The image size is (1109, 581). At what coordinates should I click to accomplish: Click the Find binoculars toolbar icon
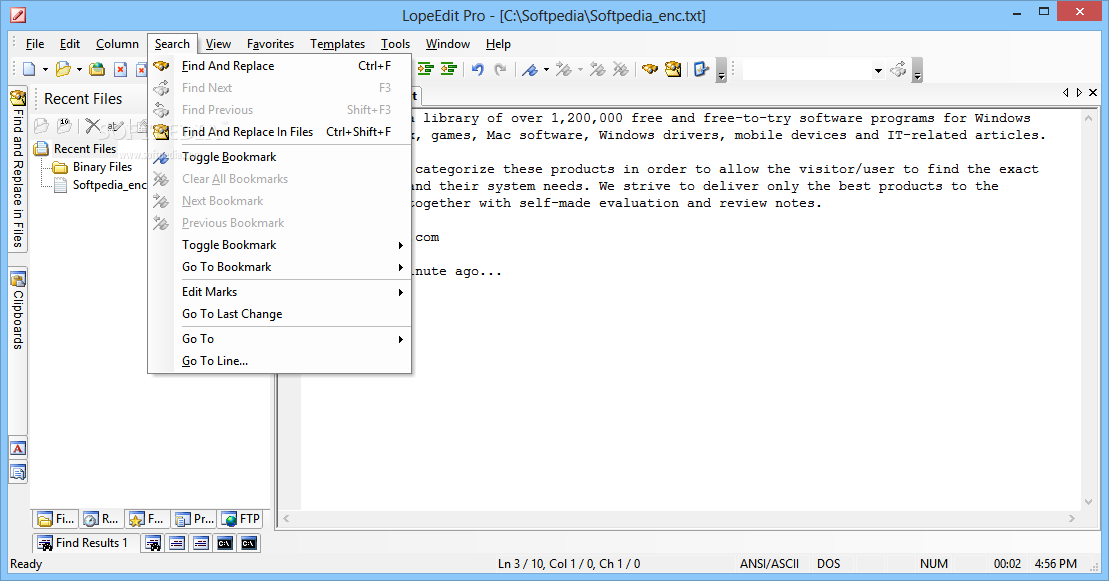[650, 69]
